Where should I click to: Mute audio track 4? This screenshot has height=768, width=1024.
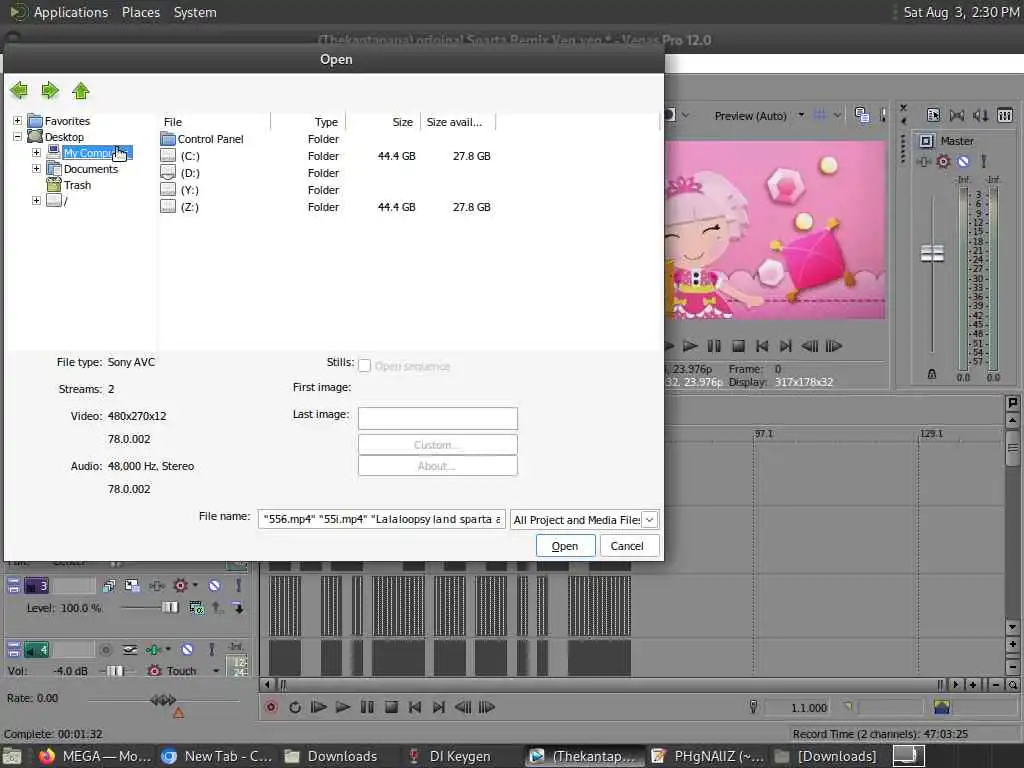click(187, 650)
